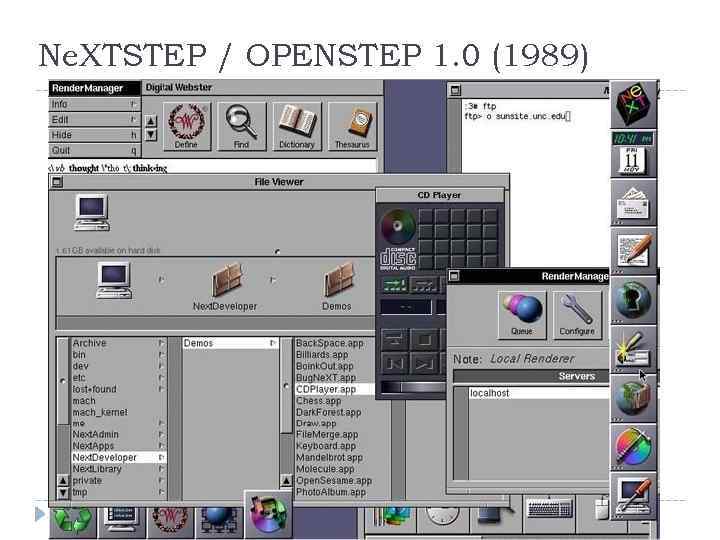720x540 pixels.
Task: Click the Find magnifier in Digital Webster
Action: pyautogui.click(x=242, y=126)
